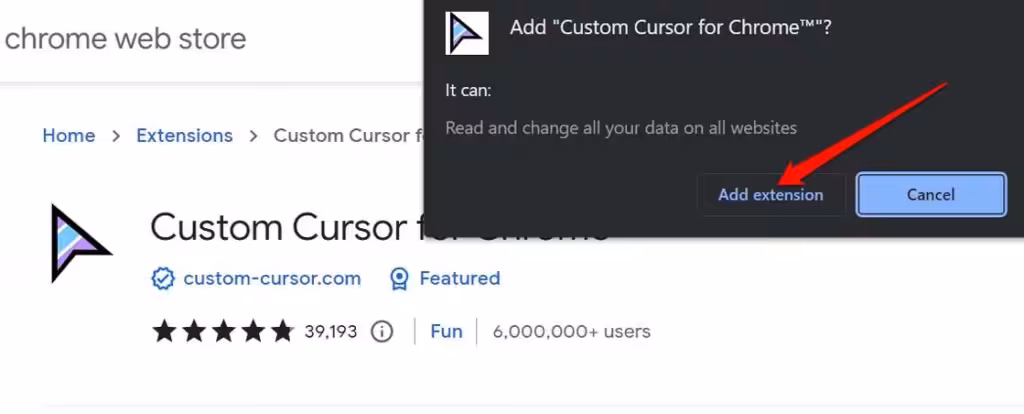Open the Fun category link
This screenshot has height=414, width=1024.
pyautogui.click(x=446, y=332)
